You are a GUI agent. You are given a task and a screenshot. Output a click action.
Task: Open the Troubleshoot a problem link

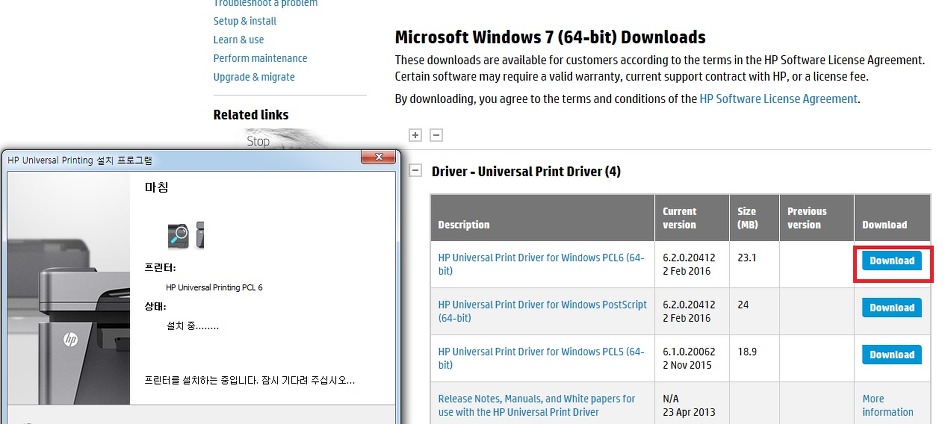pos(265,4)
